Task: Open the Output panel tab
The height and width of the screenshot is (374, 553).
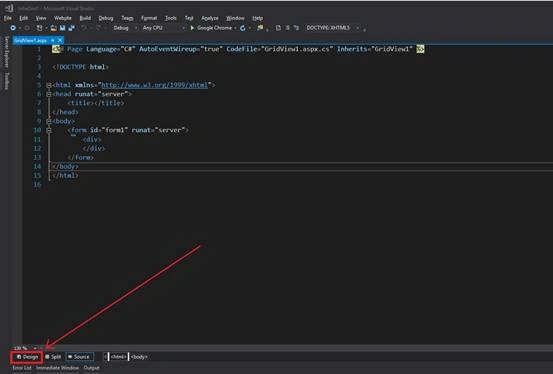Action: [91, 368]
